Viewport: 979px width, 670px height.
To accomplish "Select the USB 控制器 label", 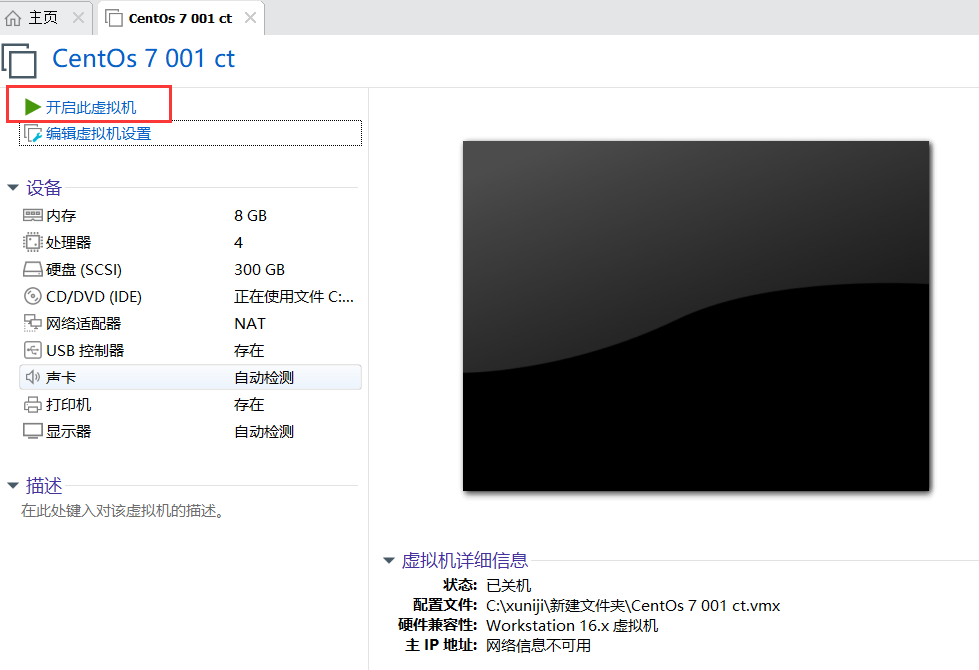I will coord(85,350).
